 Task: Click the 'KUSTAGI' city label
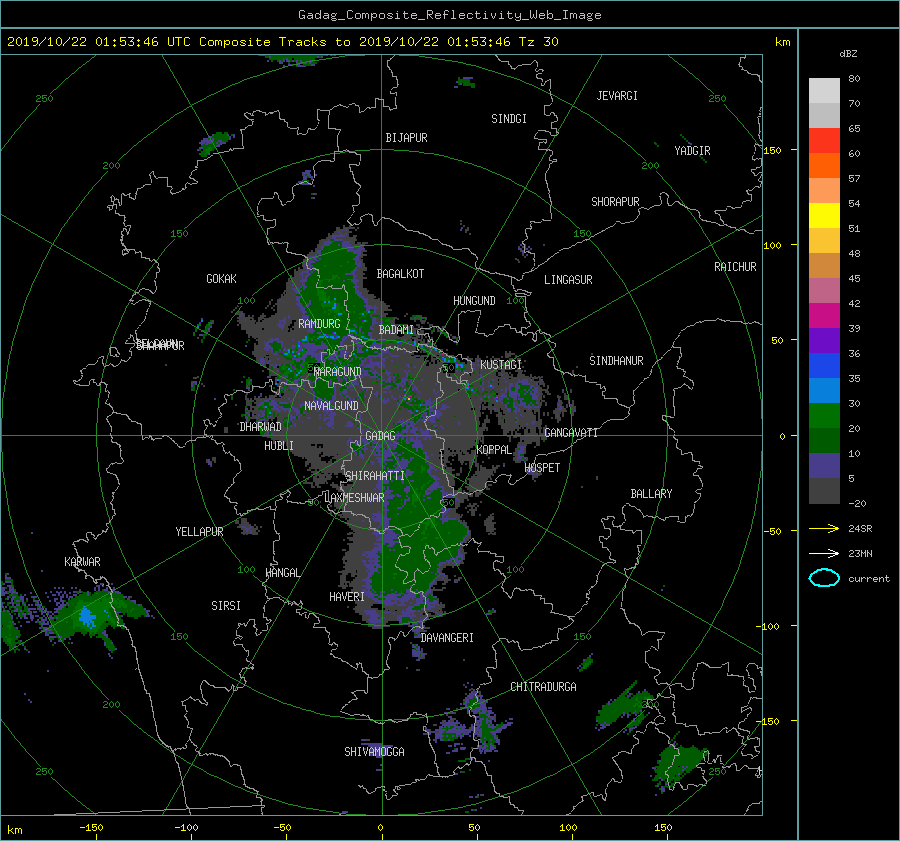tap(501, 365)
